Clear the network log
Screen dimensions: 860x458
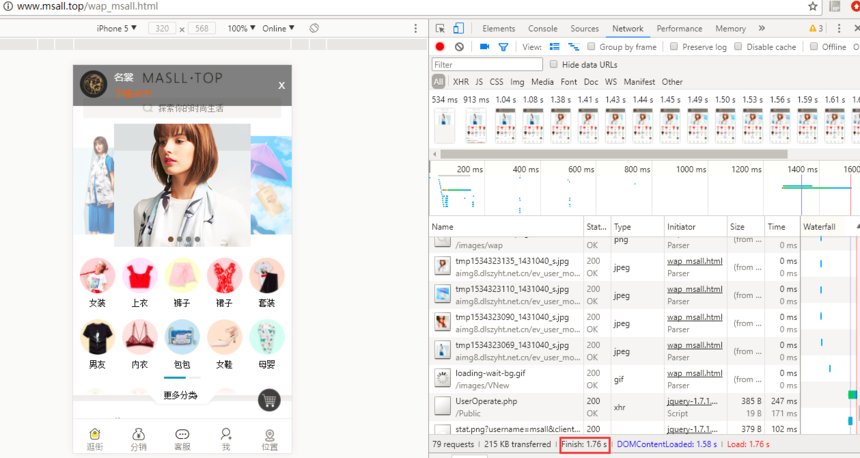coord(459,47)
